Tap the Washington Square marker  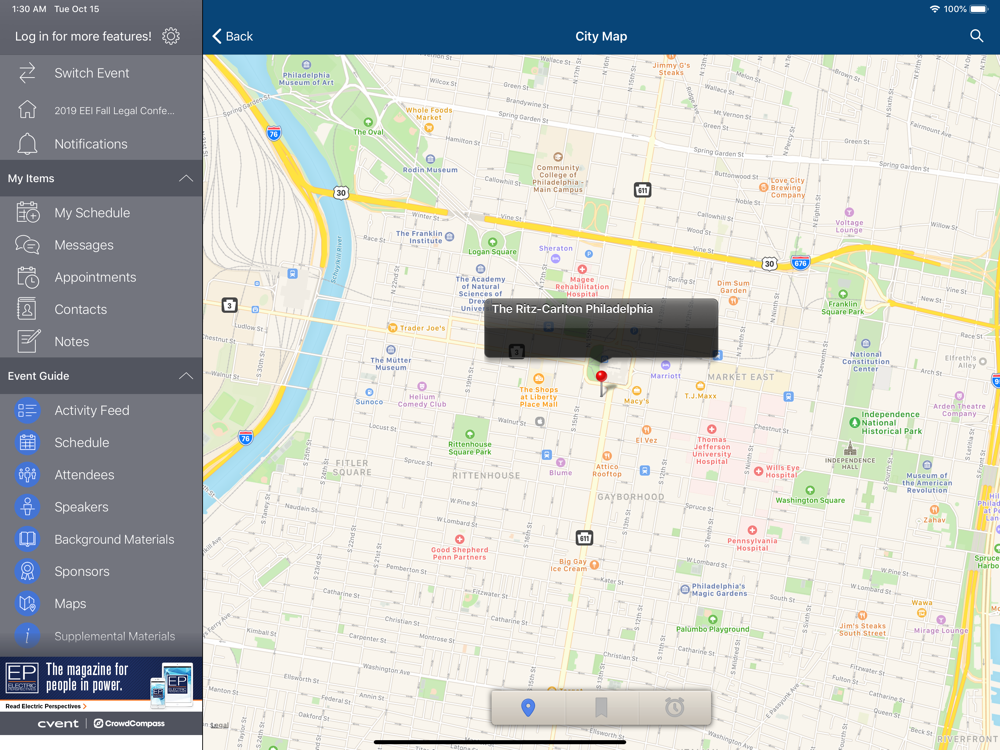point(809,490)
